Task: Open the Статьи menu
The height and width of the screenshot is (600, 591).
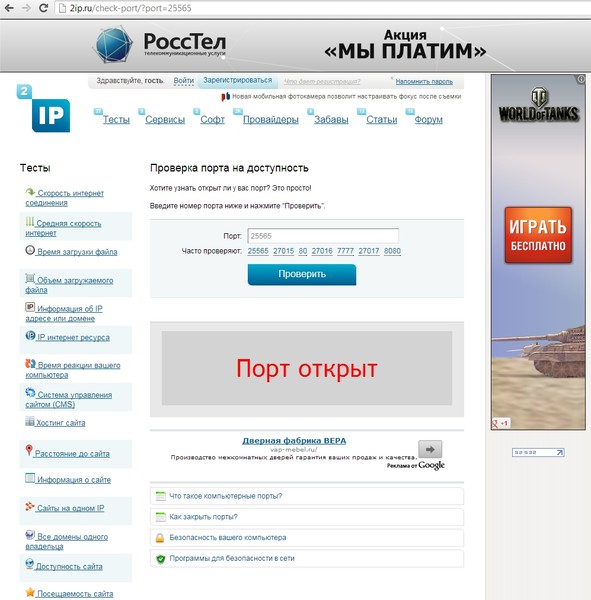Action: (x=382, y=119)
